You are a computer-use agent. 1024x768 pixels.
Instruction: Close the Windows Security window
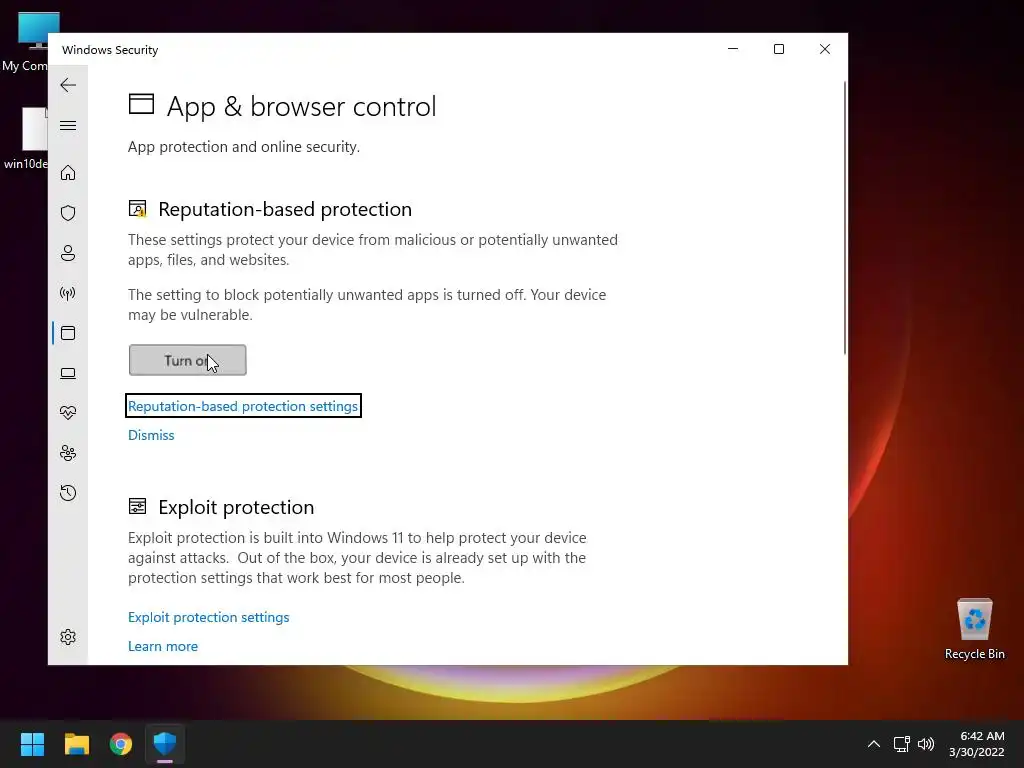click(x=825, y=49)
